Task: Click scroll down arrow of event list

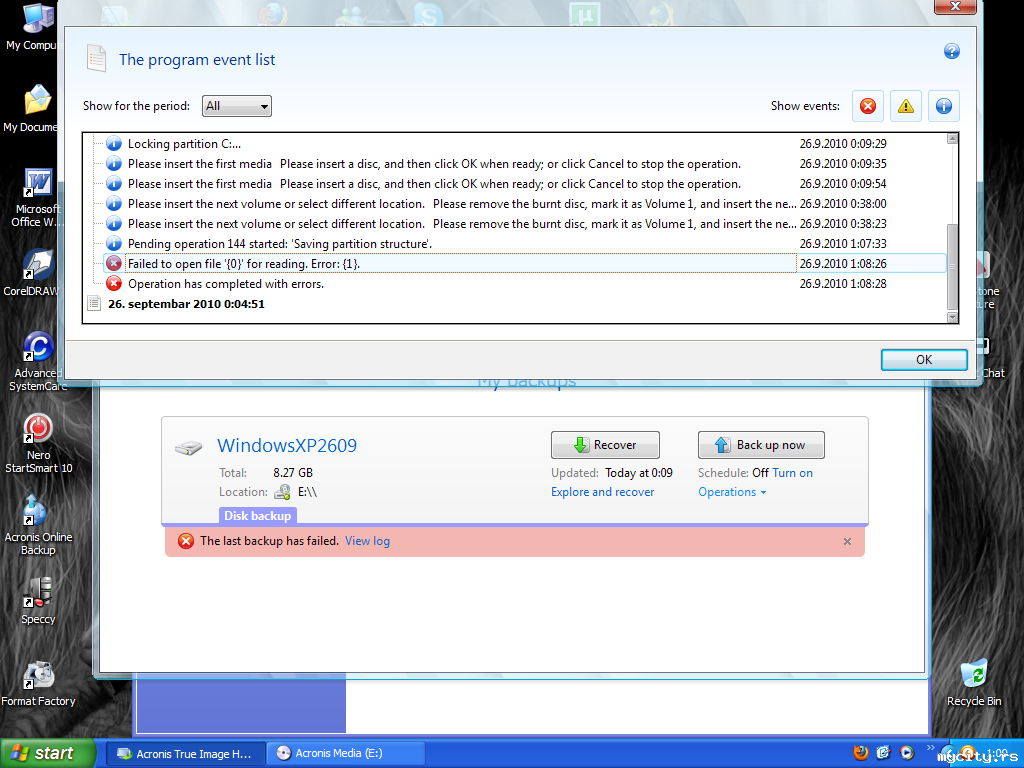Action: [952, 317]
